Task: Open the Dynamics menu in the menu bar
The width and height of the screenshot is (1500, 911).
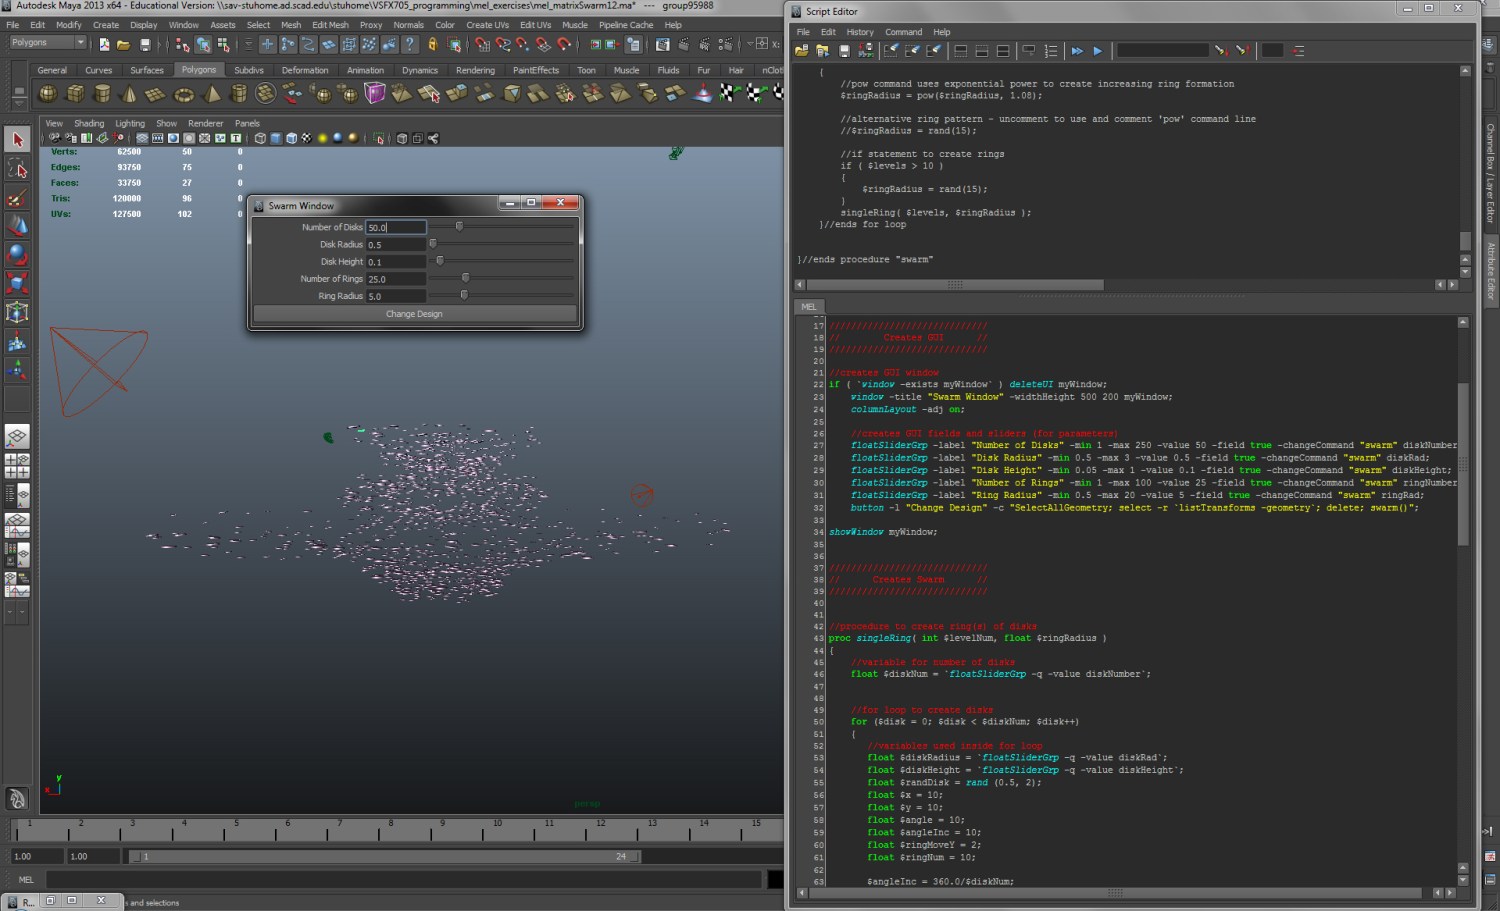Action: (419, 70)
